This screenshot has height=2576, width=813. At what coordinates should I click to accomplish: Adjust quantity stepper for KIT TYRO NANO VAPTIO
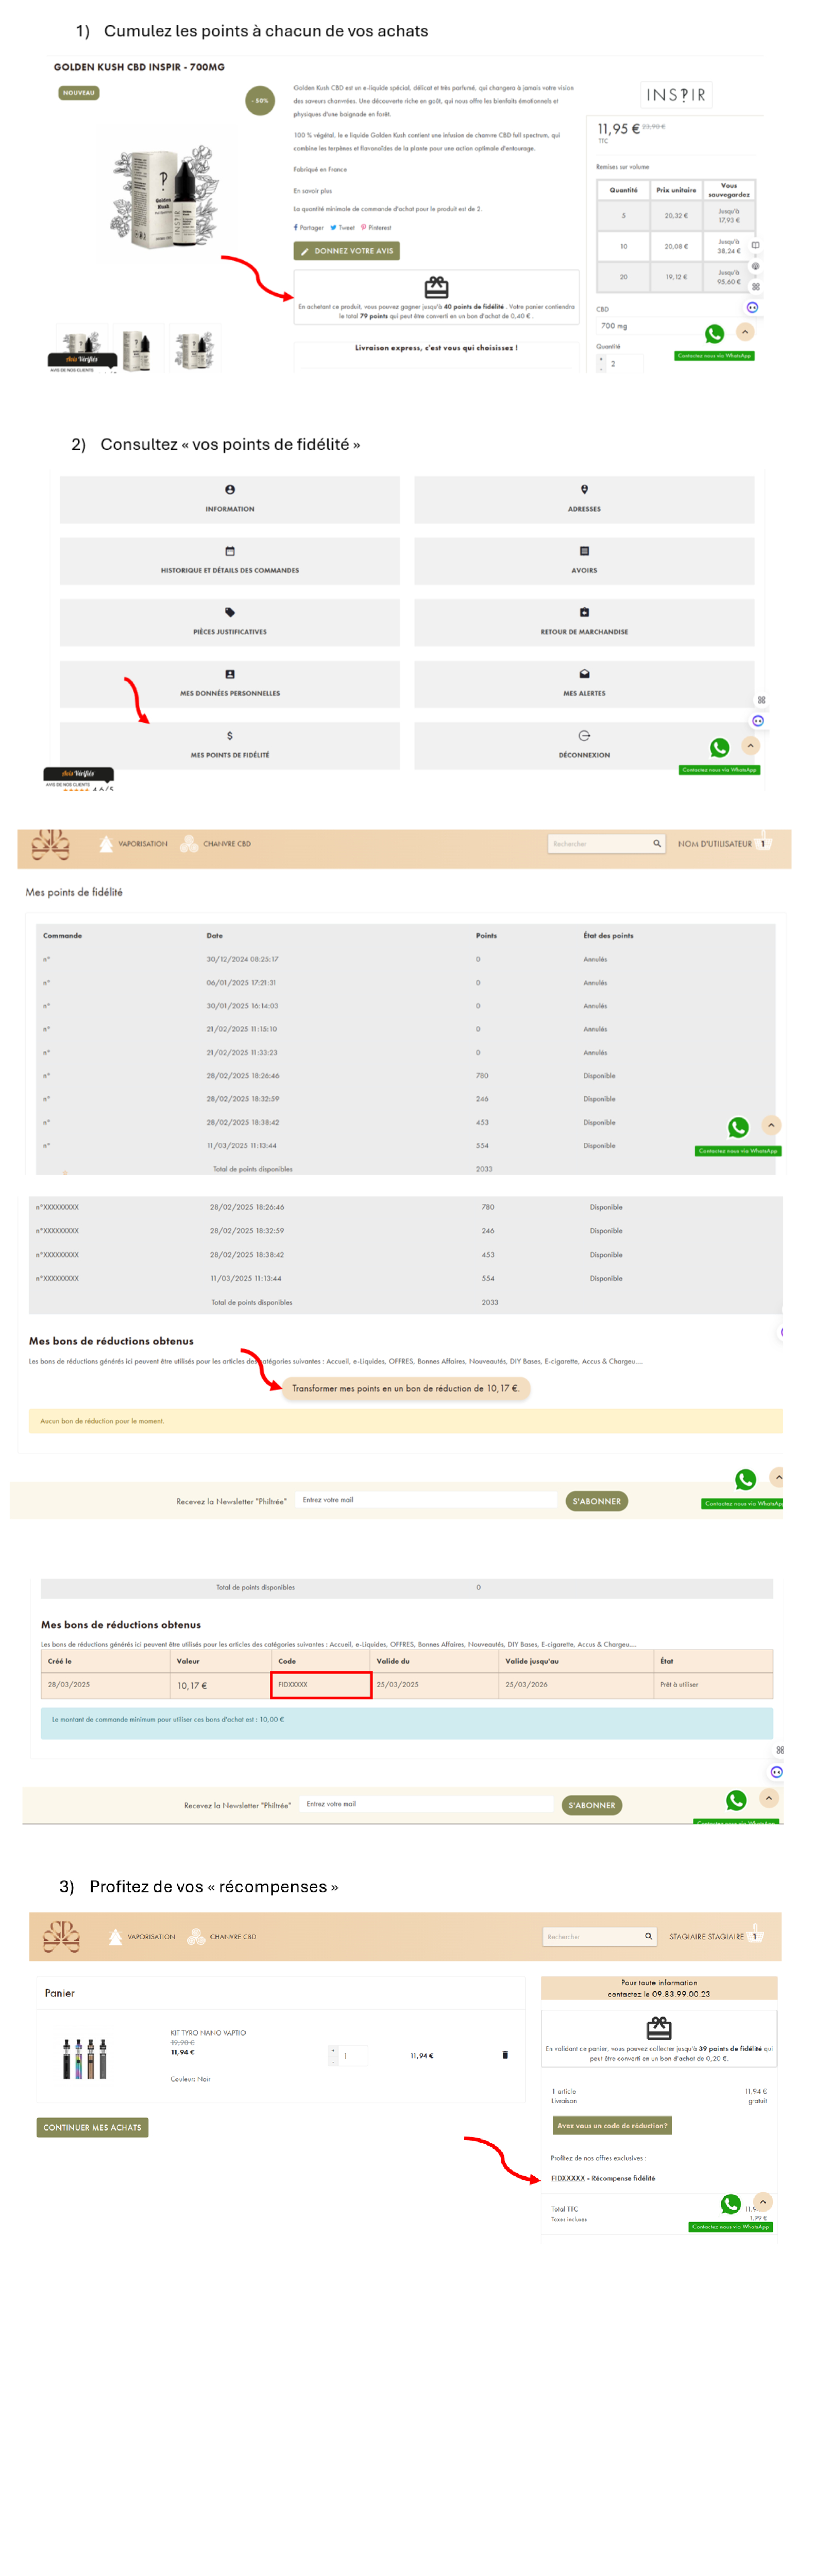347,2056
